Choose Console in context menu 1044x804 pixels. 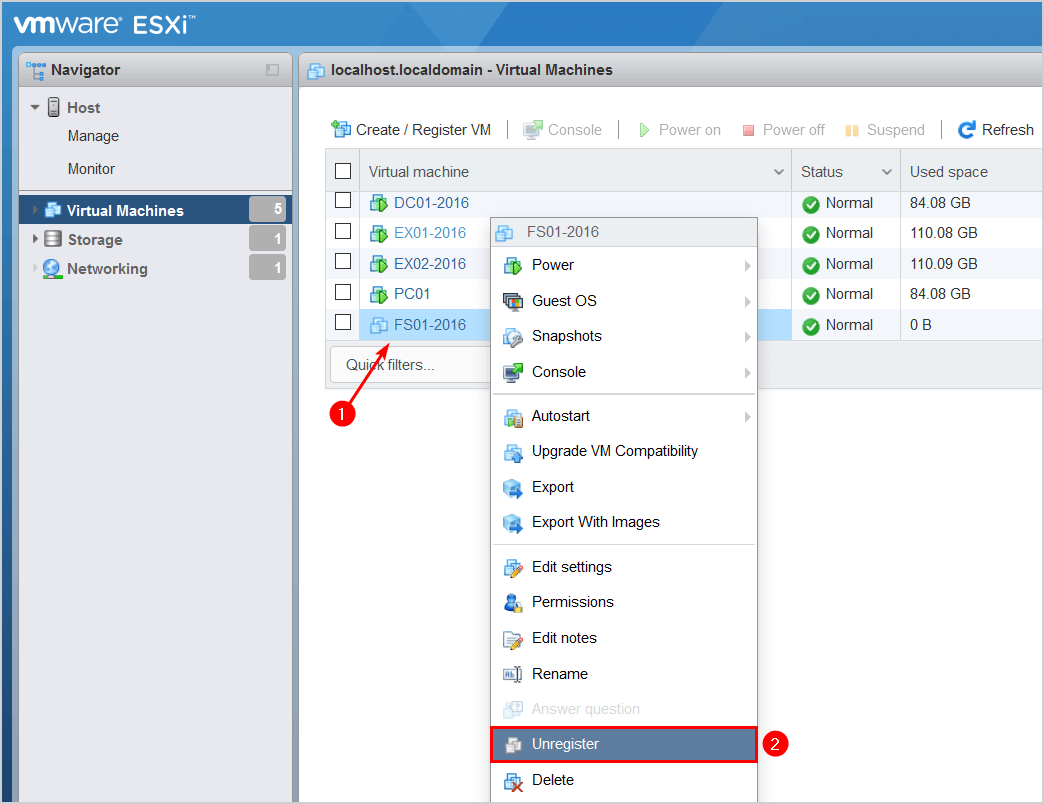coord(624,372)
